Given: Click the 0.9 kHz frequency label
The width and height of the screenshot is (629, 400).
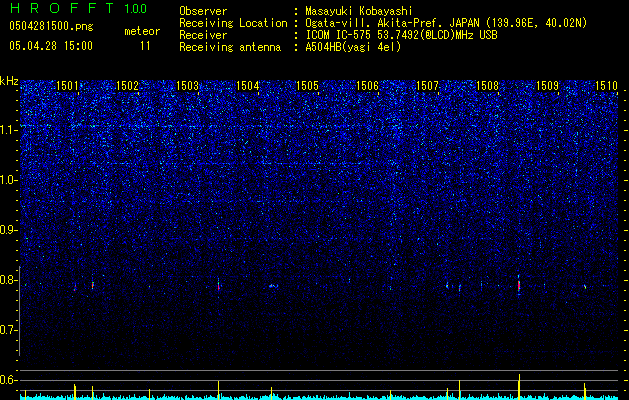Looking at the screenshot, I should tap(8, 230).
